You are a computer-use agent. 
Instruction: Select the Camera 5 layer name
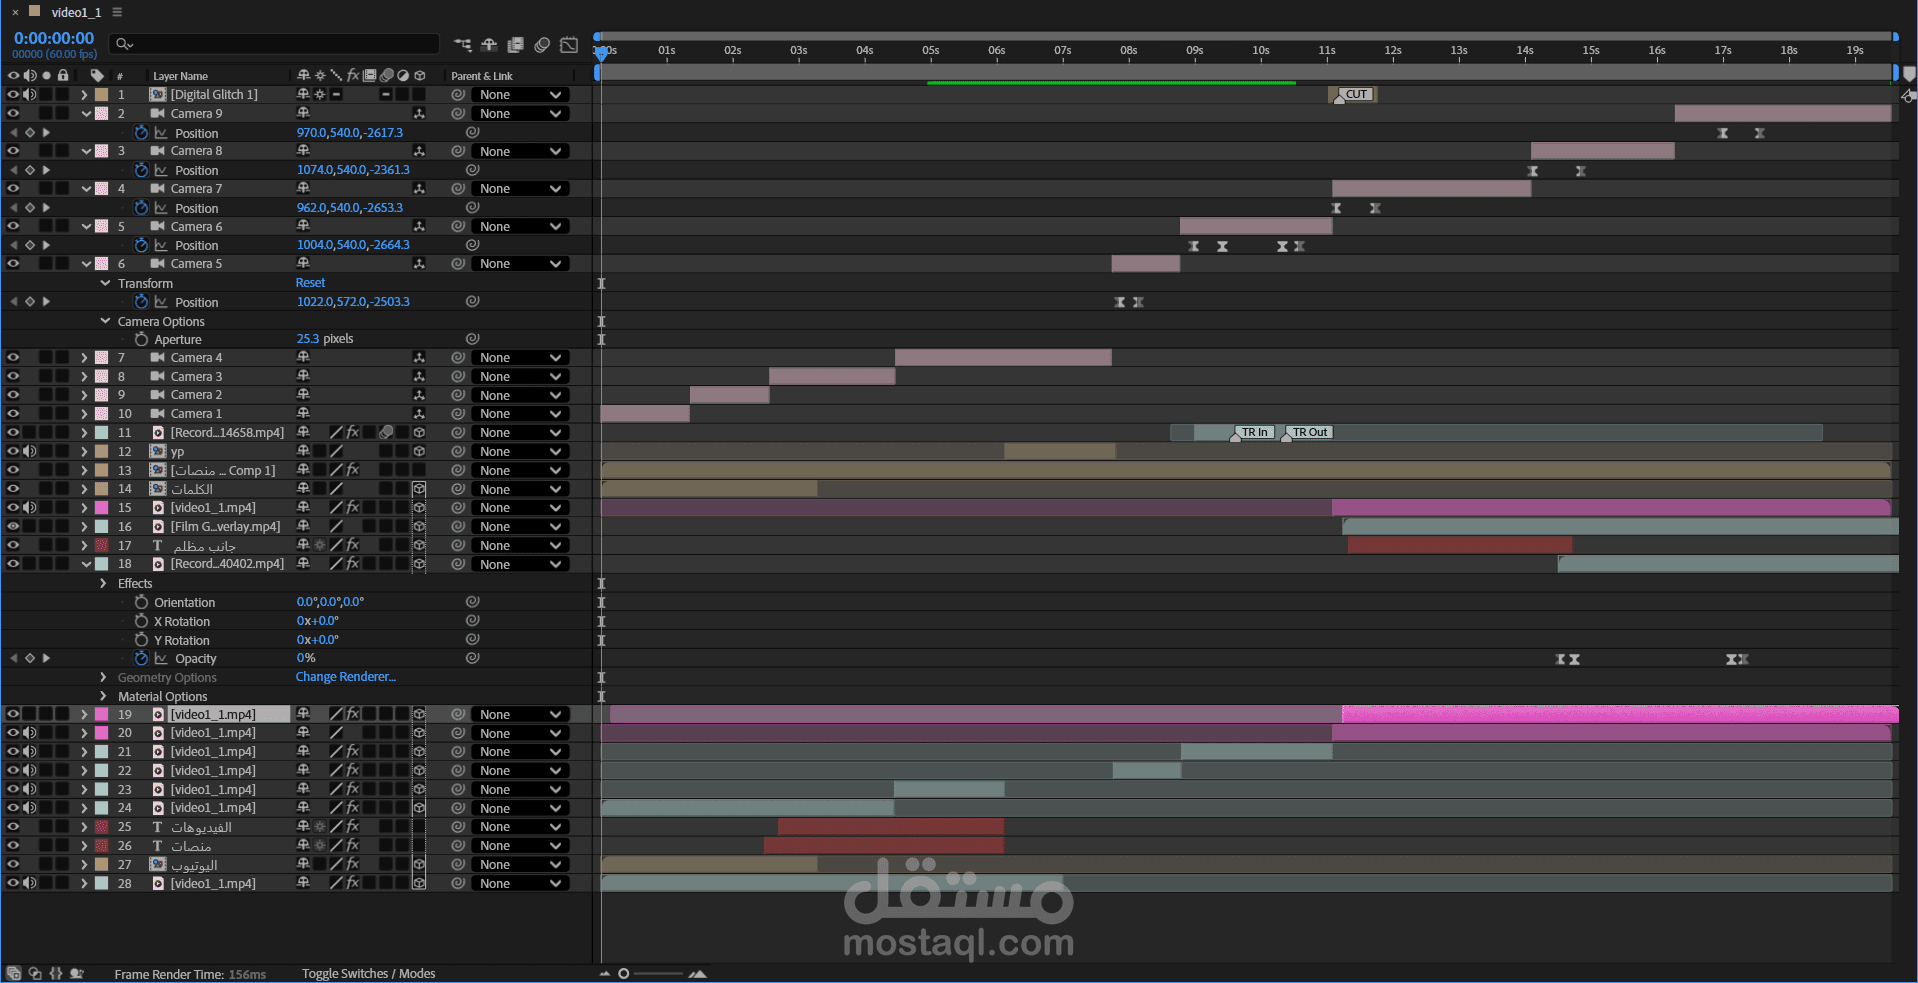point(196,264)
